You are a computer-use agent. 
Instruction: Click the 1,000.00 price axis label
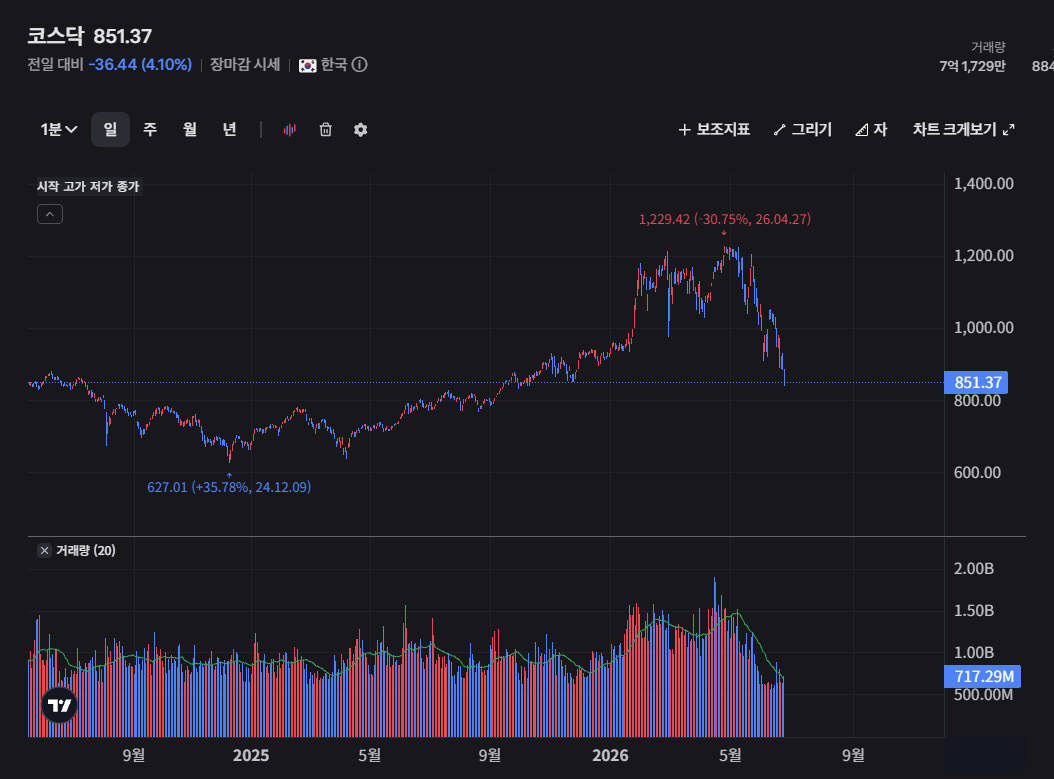[983, 327]
